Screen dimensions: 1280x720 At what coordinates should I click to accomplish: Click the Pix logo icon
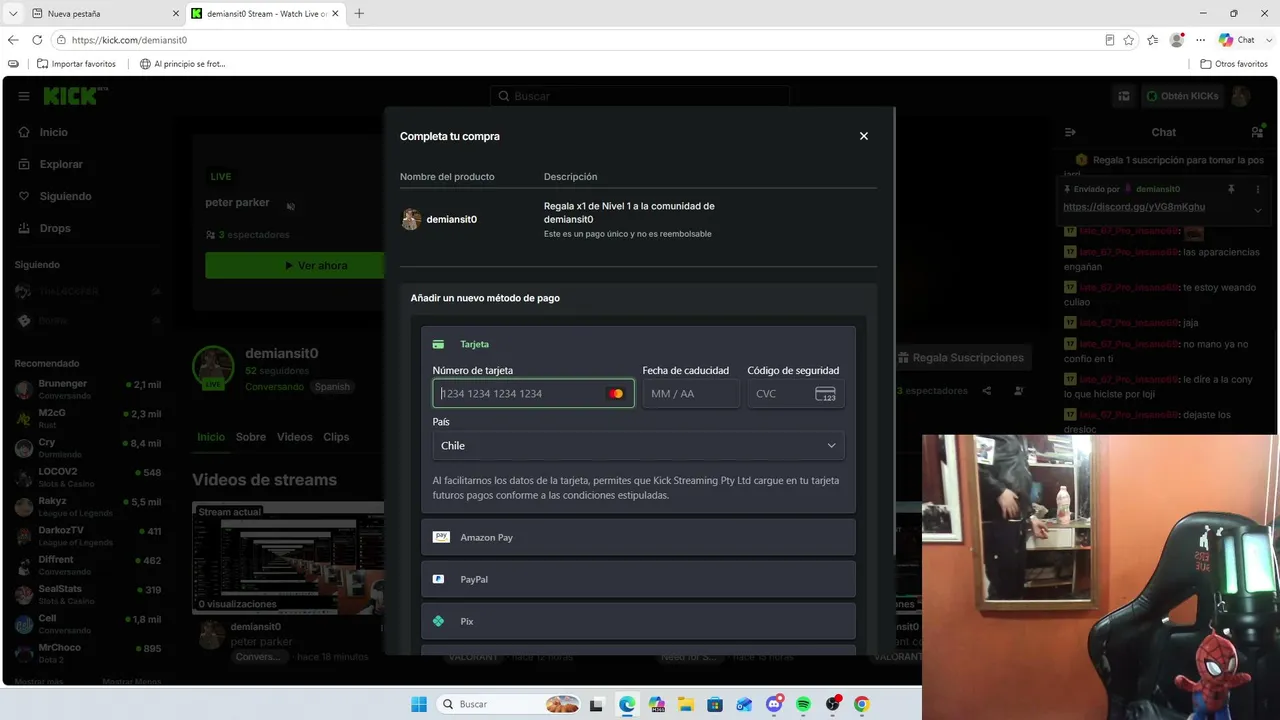[438, 621]
